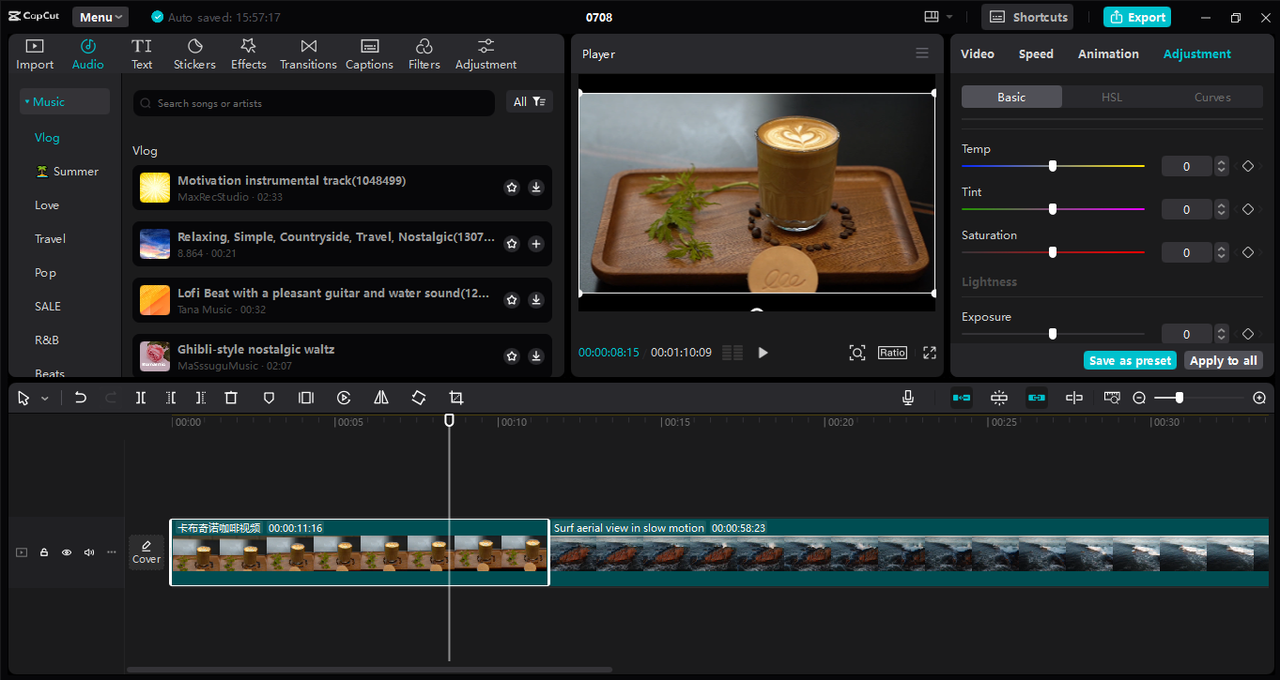
Task: Favorite the Motivation instrumental track
Action: (512, 187)
